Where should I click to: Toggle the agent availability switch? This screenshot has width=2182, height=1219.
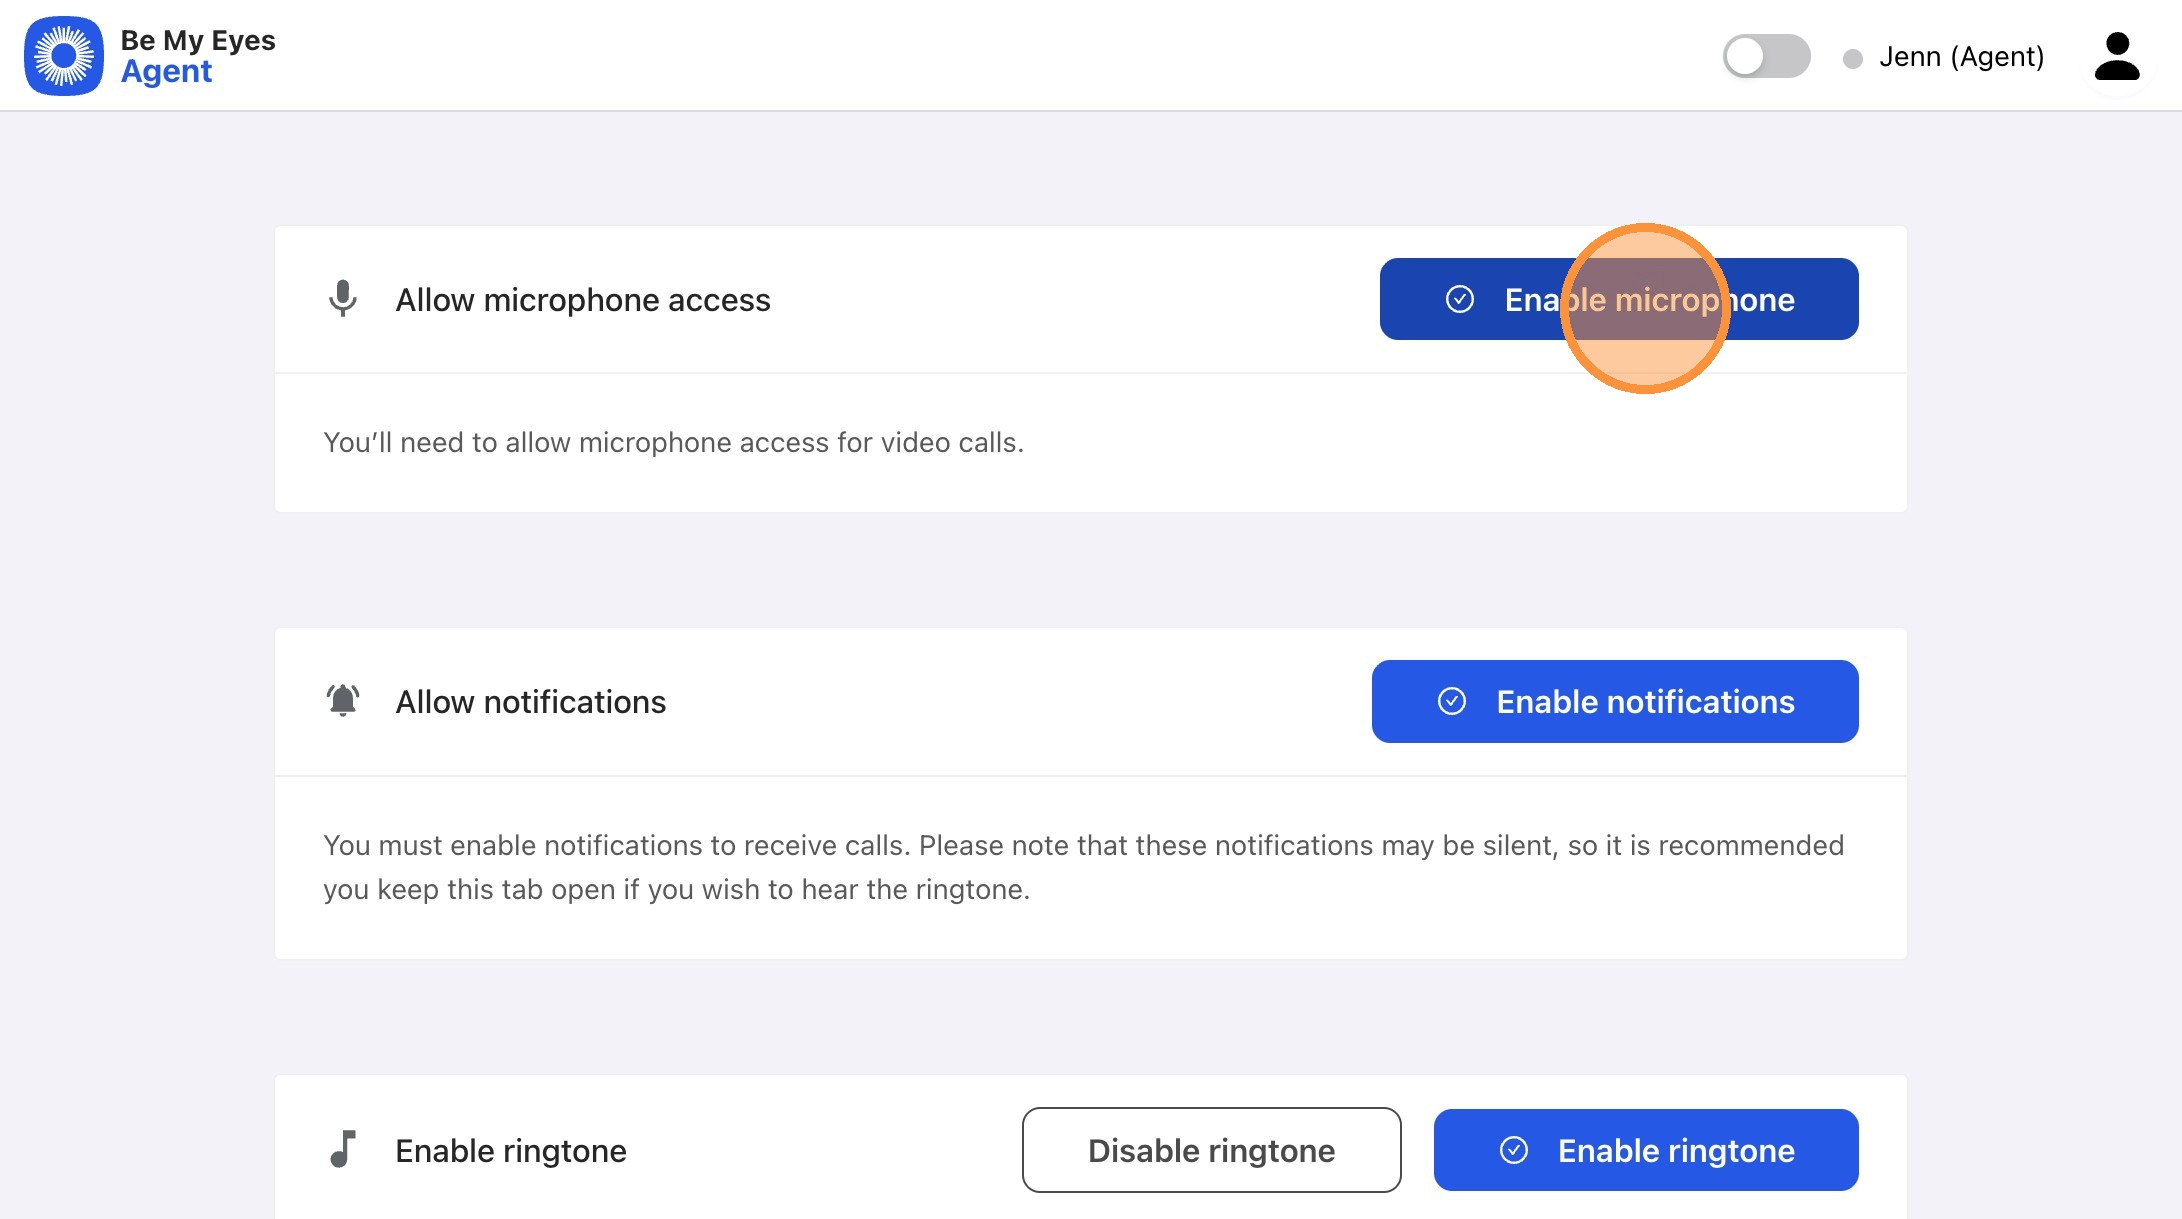(1766, 56)
